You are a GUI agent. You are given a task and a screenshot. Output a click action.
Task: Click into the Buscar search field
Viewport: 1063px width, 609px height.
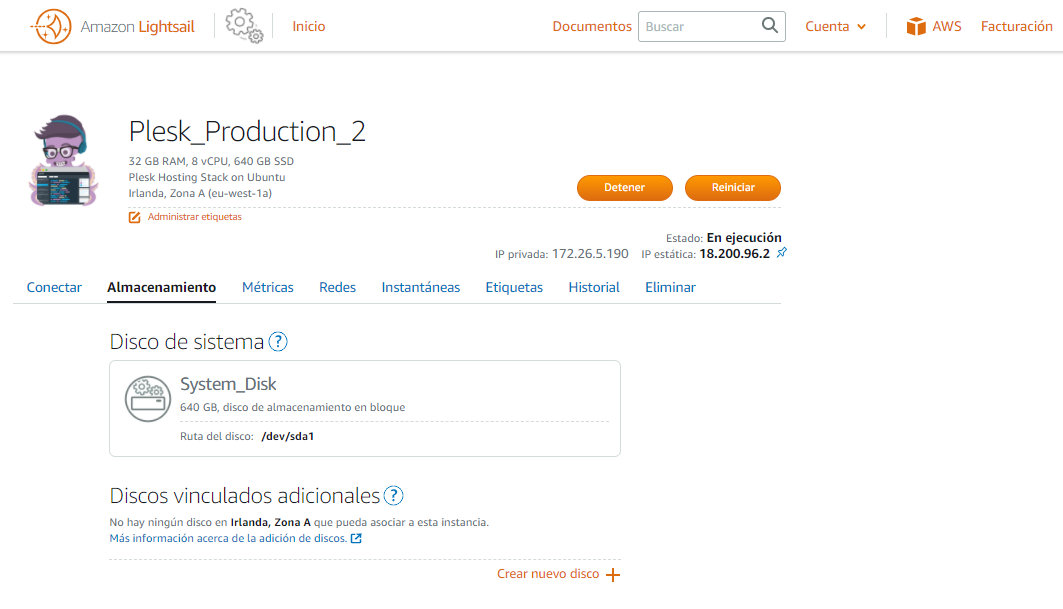(698, 27)
